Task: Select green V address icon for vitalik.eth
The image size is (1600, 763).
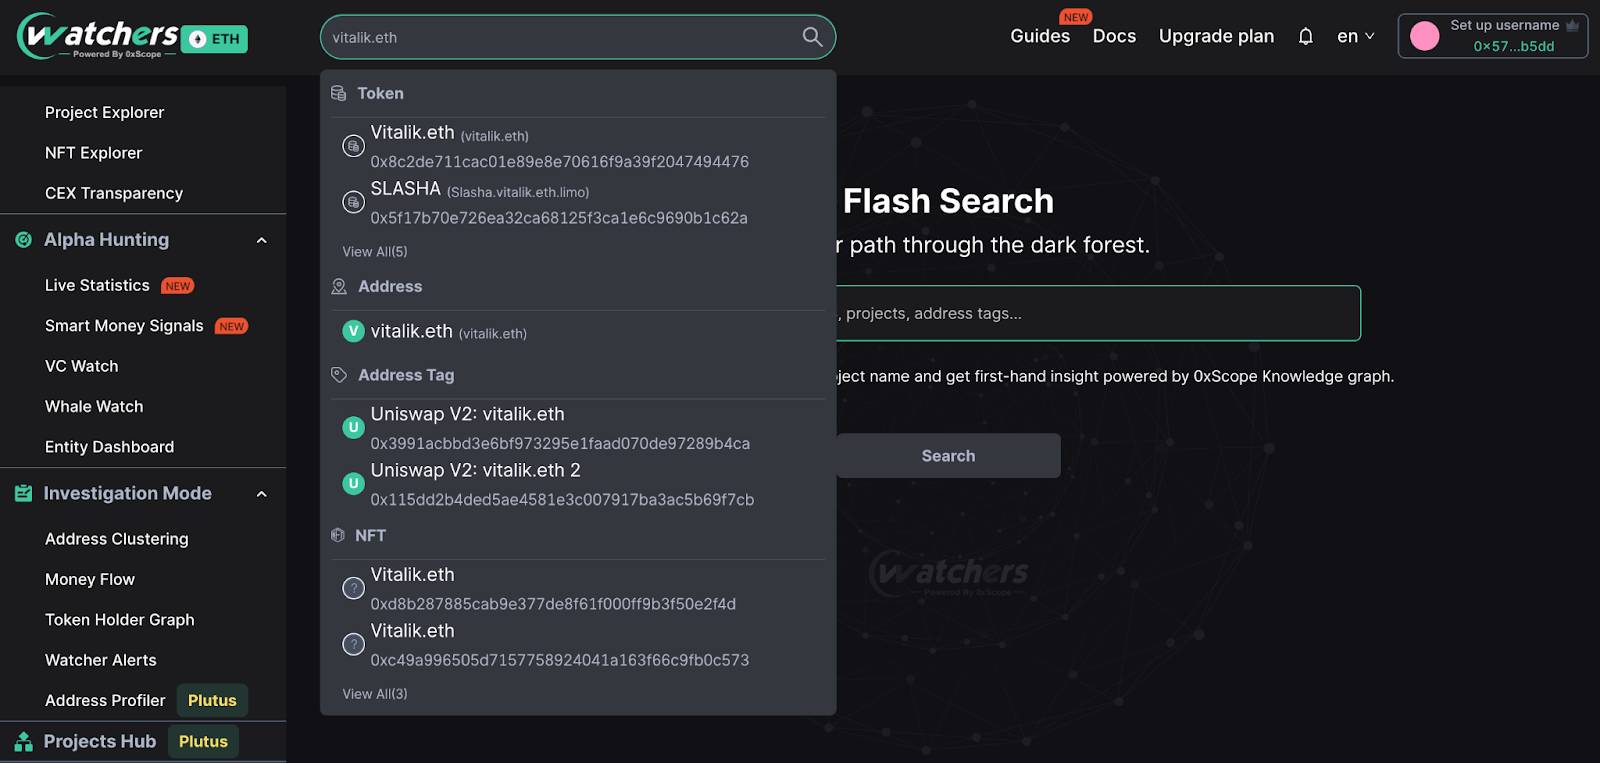Action: point(353,331)
